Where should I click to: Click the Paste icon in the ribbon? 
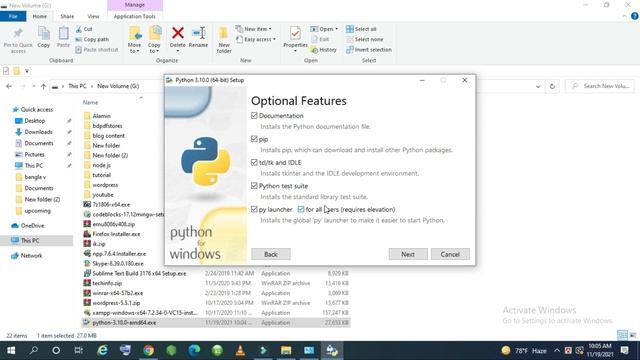(63, 33)
